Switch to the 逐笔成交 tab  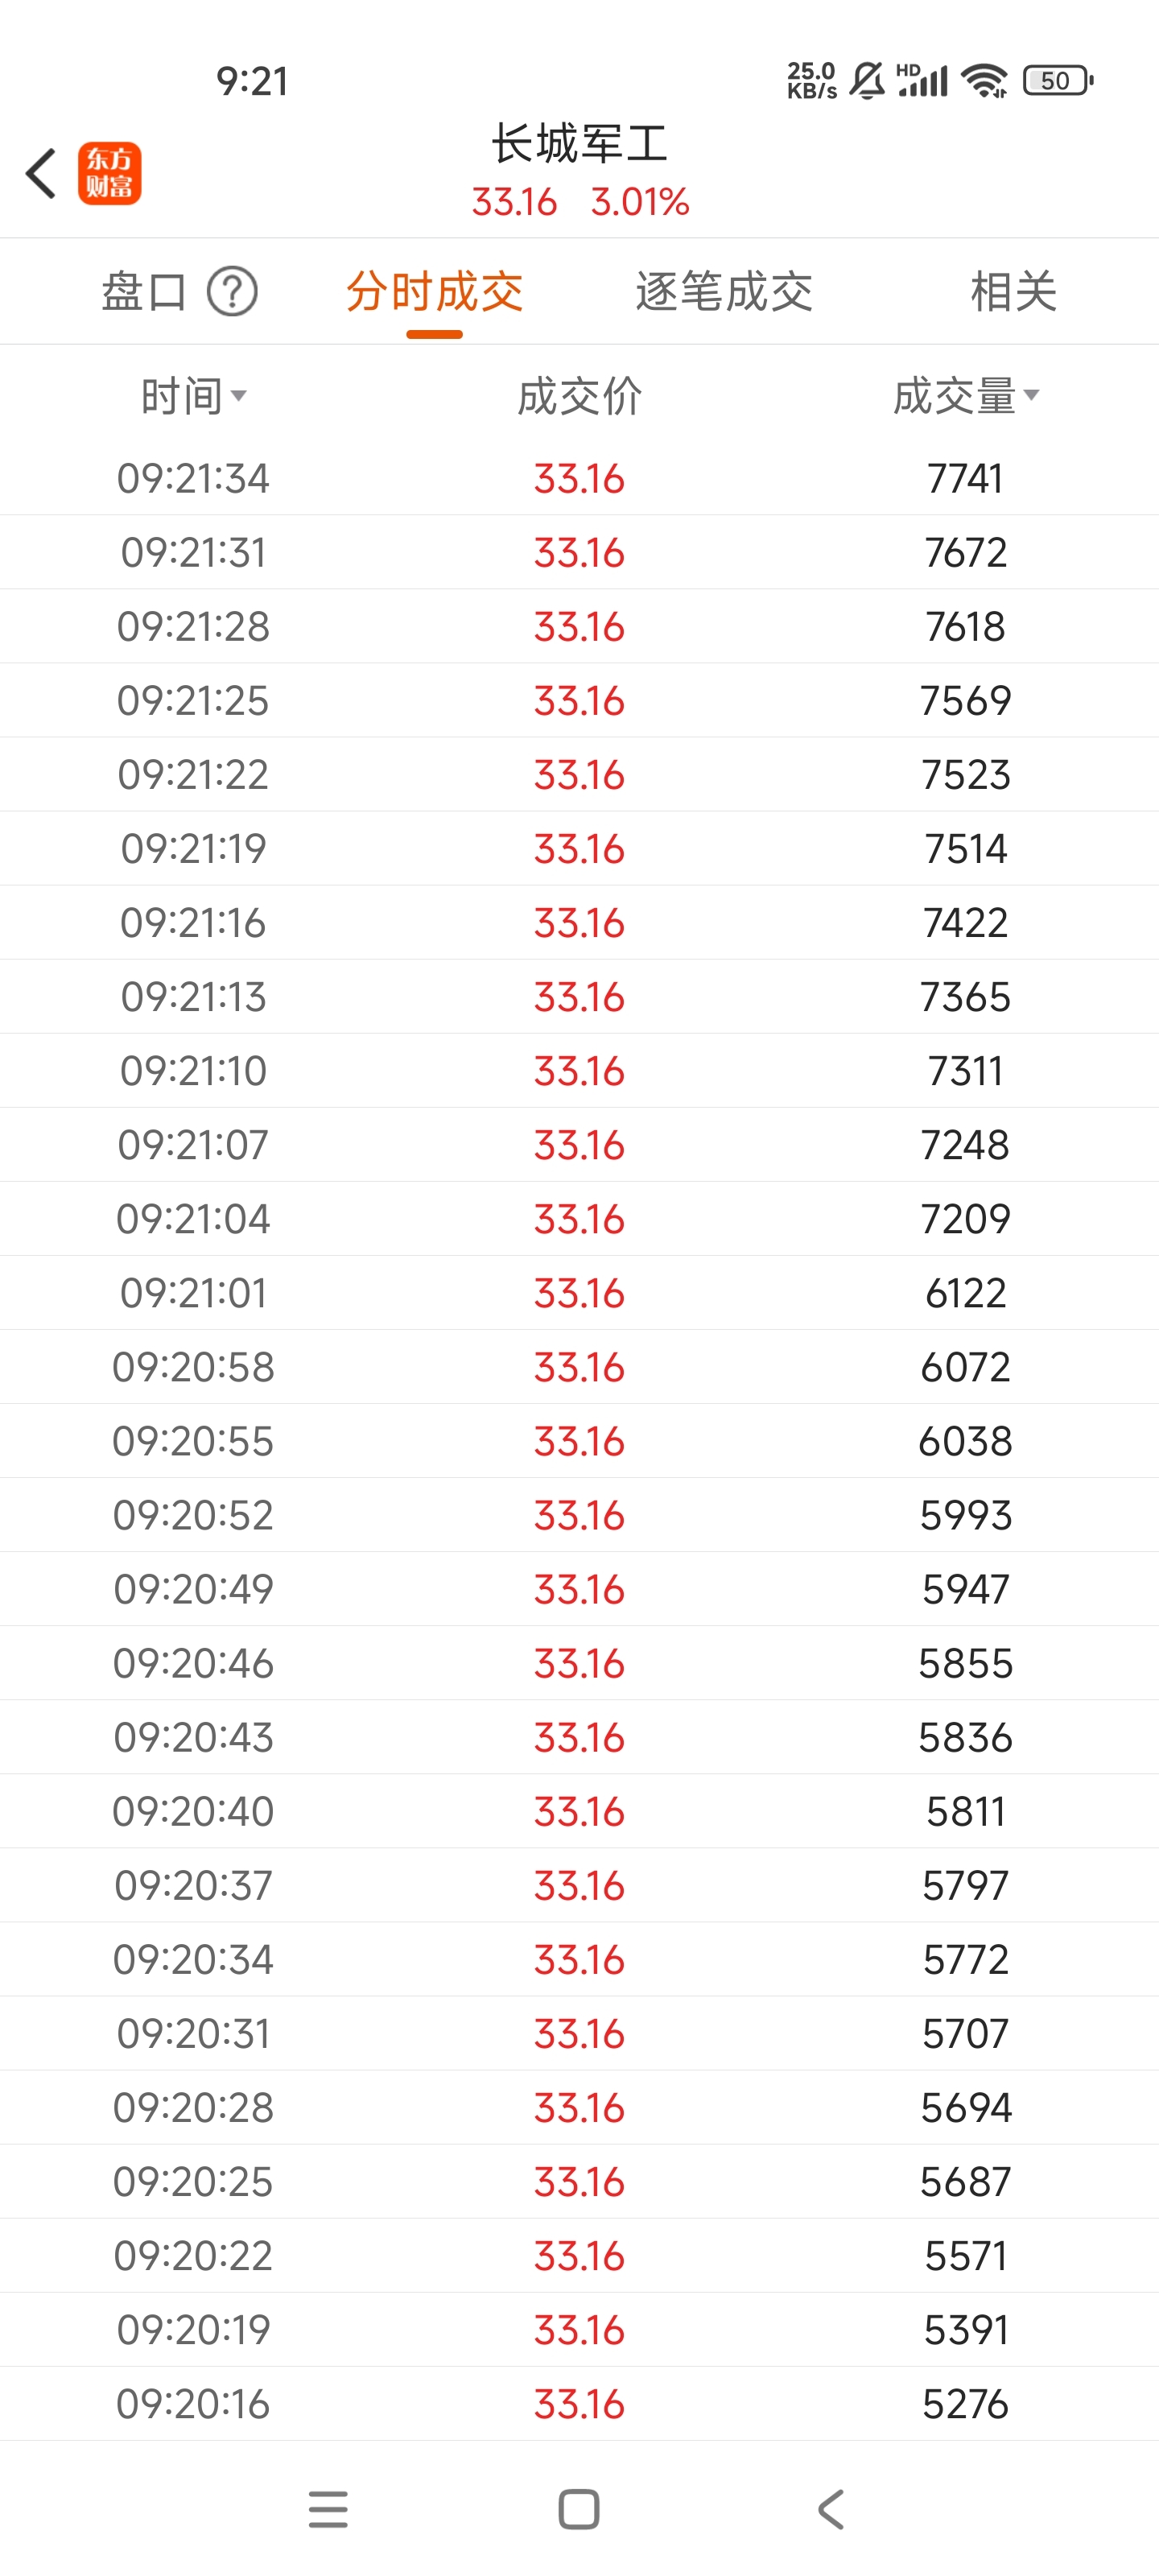(x=724, y=292)
